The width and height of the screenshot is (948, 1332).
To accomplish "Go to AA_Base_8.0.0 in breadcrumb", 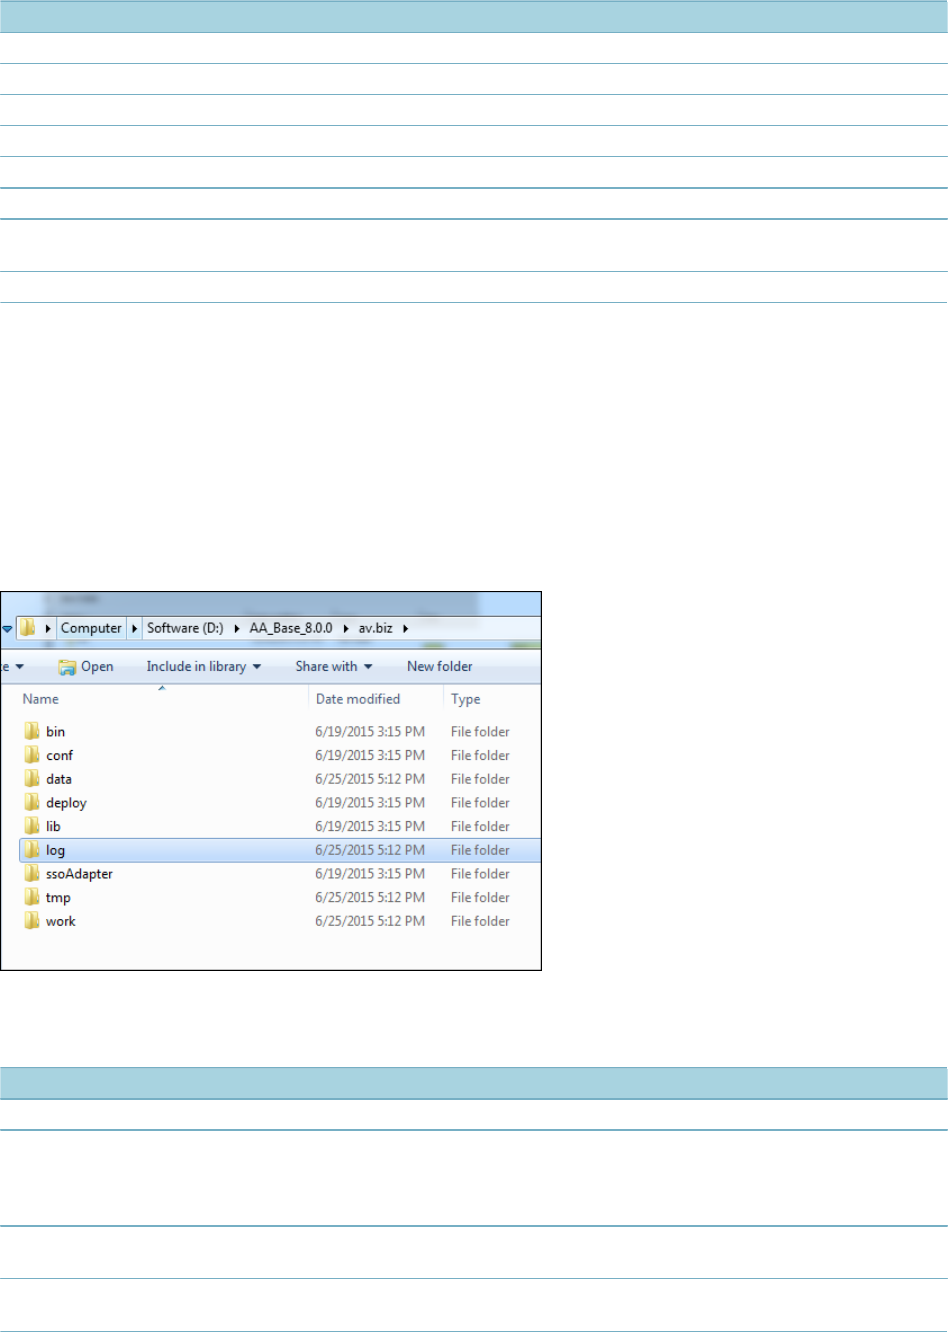I will point(291,628).
